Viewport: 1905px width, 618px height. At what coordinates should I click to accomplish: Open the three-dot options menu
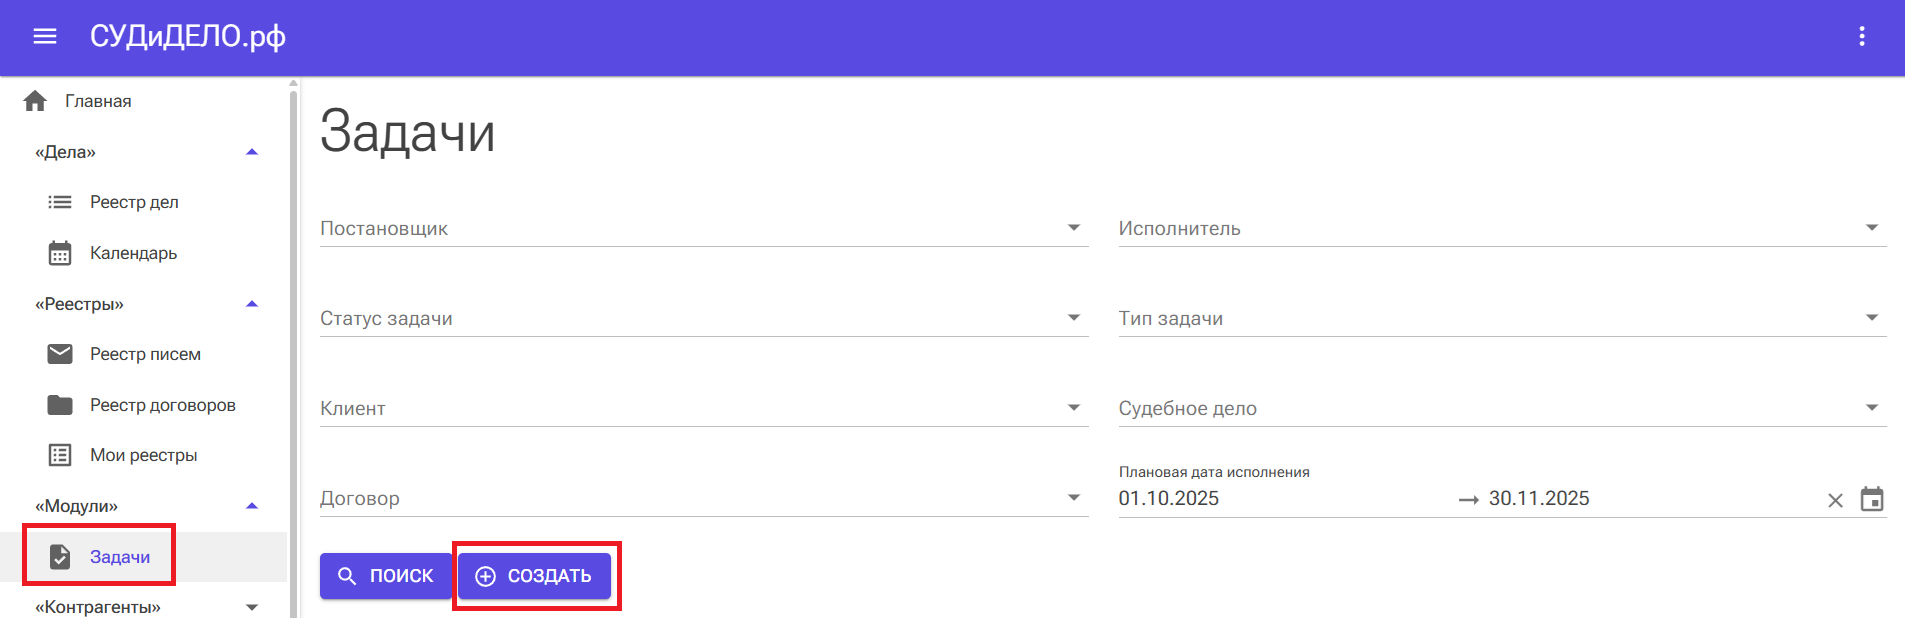(1862, 36)
